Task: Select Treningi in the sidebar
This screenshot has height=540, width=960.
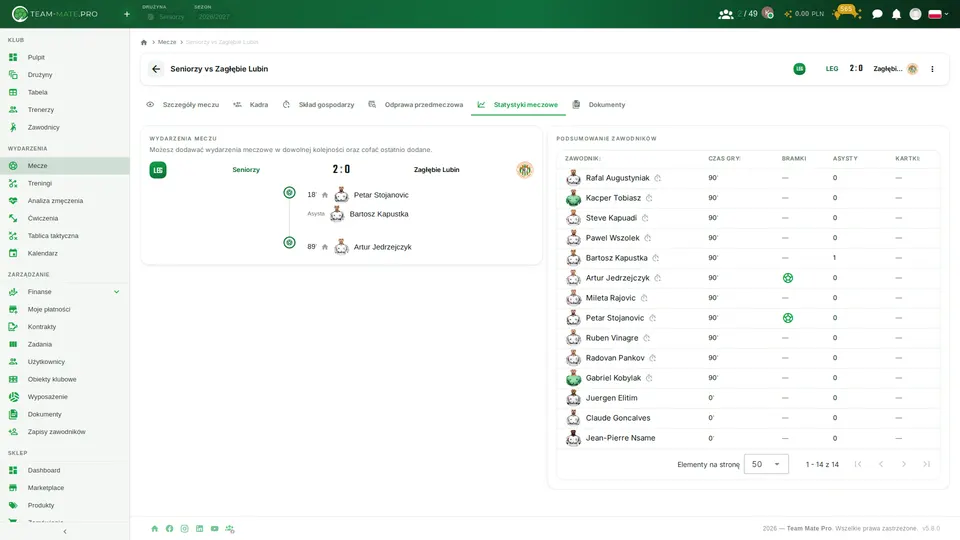Action: point(64,183)
